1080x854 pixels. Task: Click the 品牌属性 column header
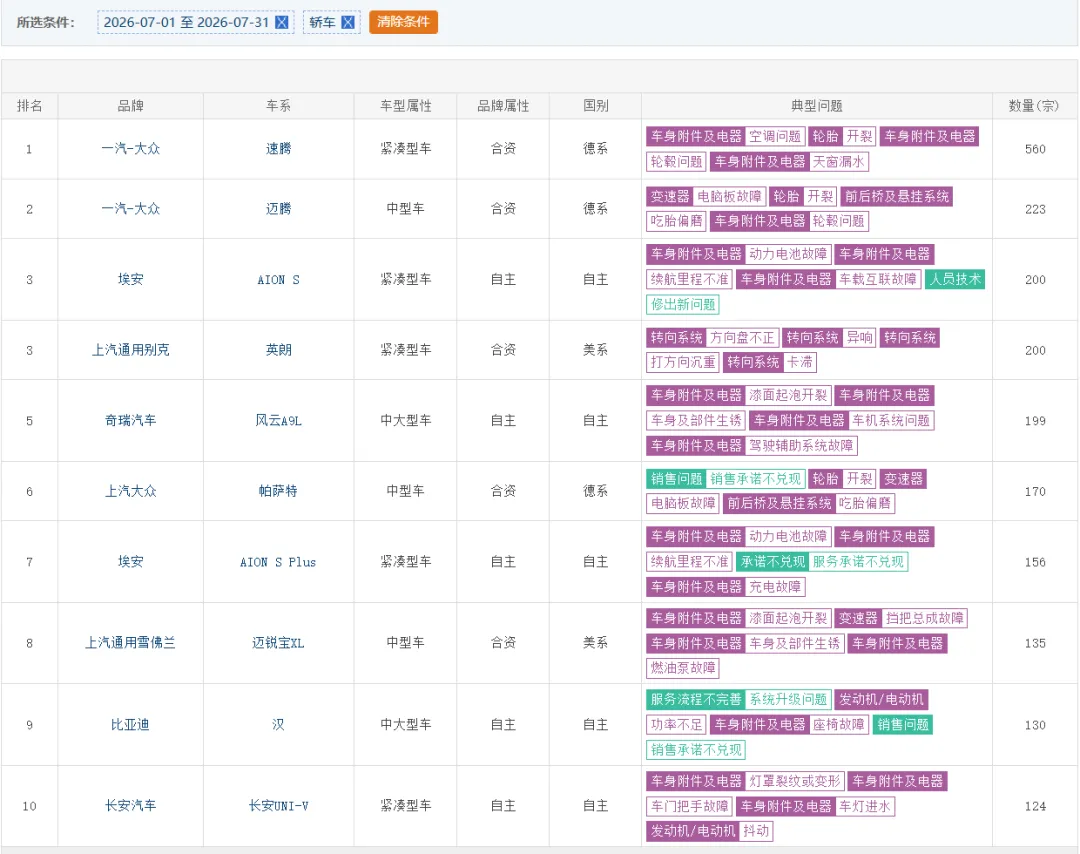(x=503, y=106)
